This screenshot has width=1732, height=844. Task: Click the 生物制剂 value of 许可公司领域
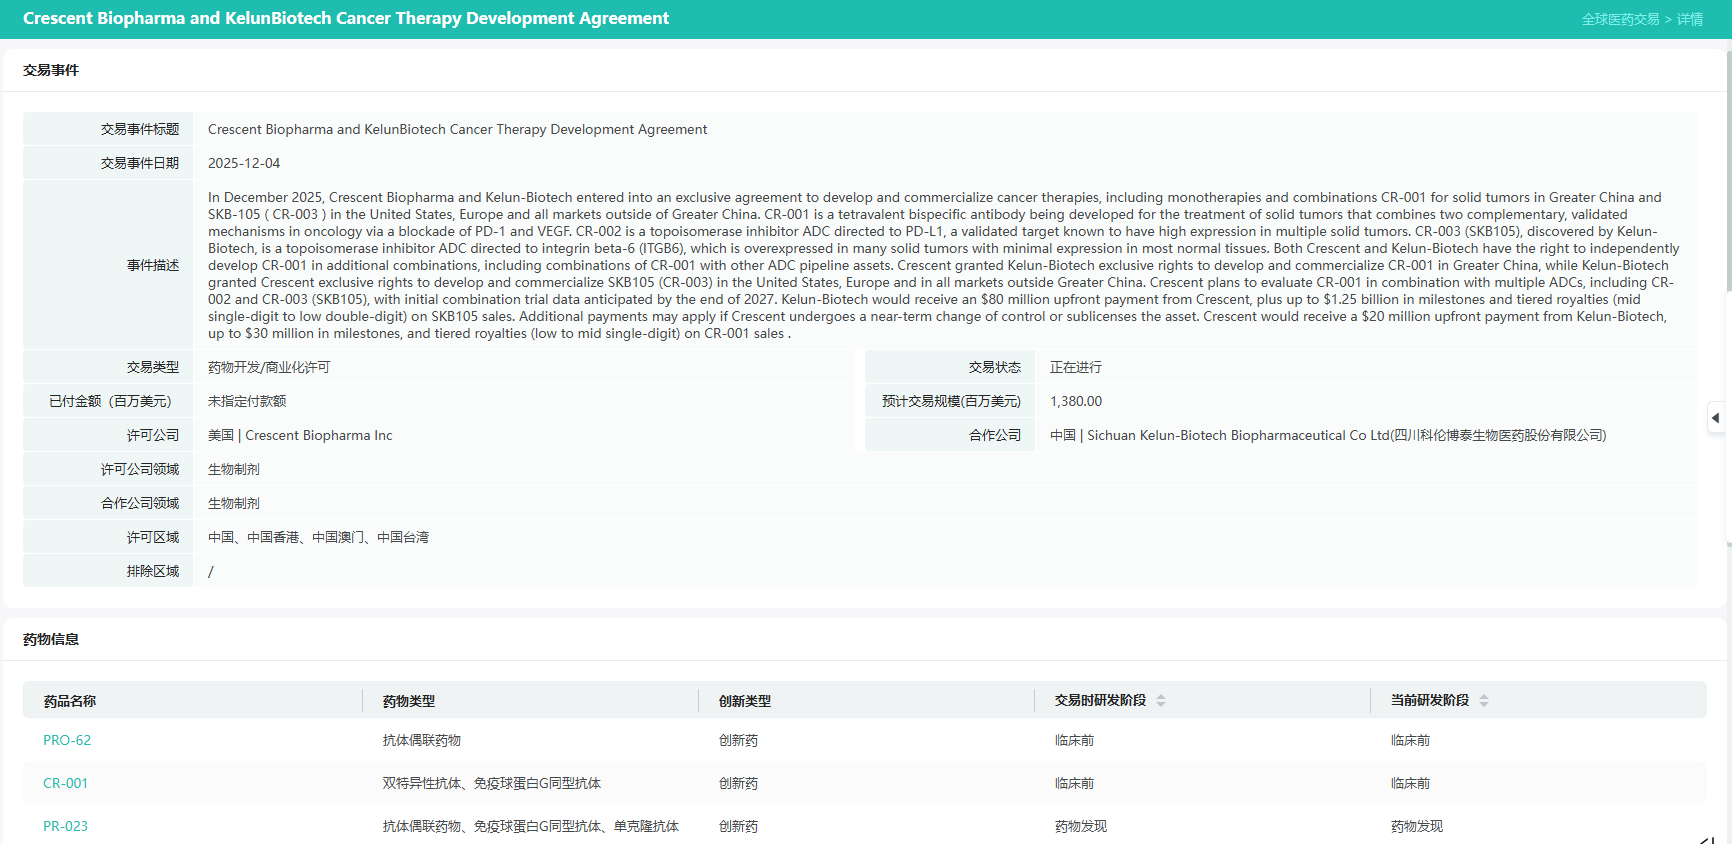(234, 469)
